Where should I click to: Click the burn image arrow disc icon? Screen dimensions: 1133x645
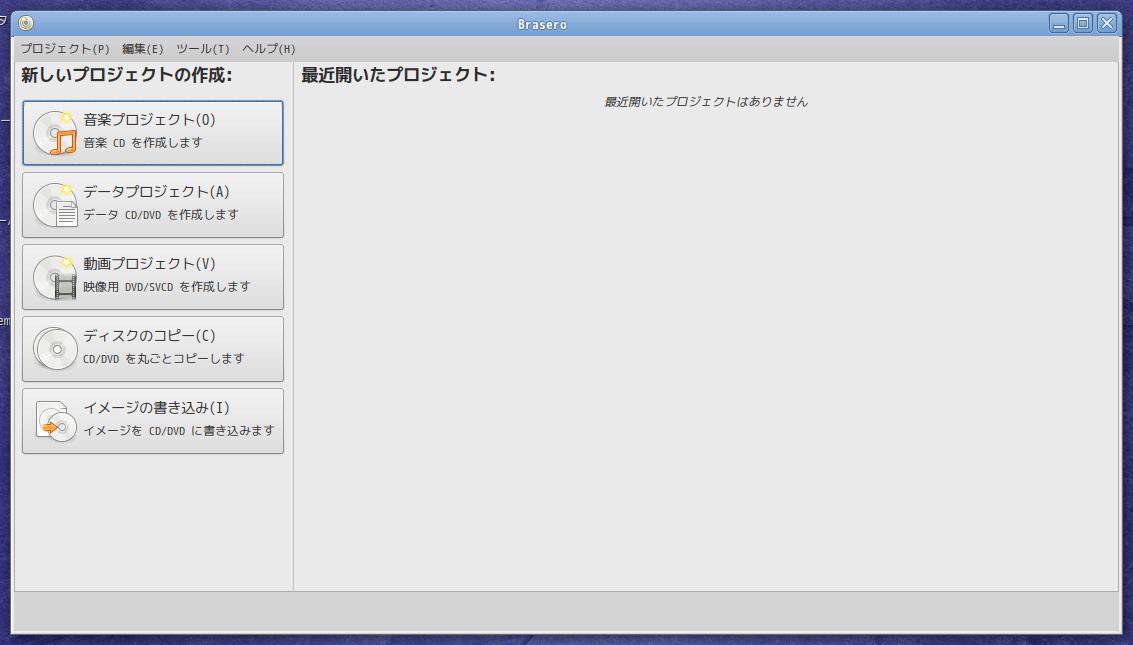pyautogui.click(x=55, y=421)
